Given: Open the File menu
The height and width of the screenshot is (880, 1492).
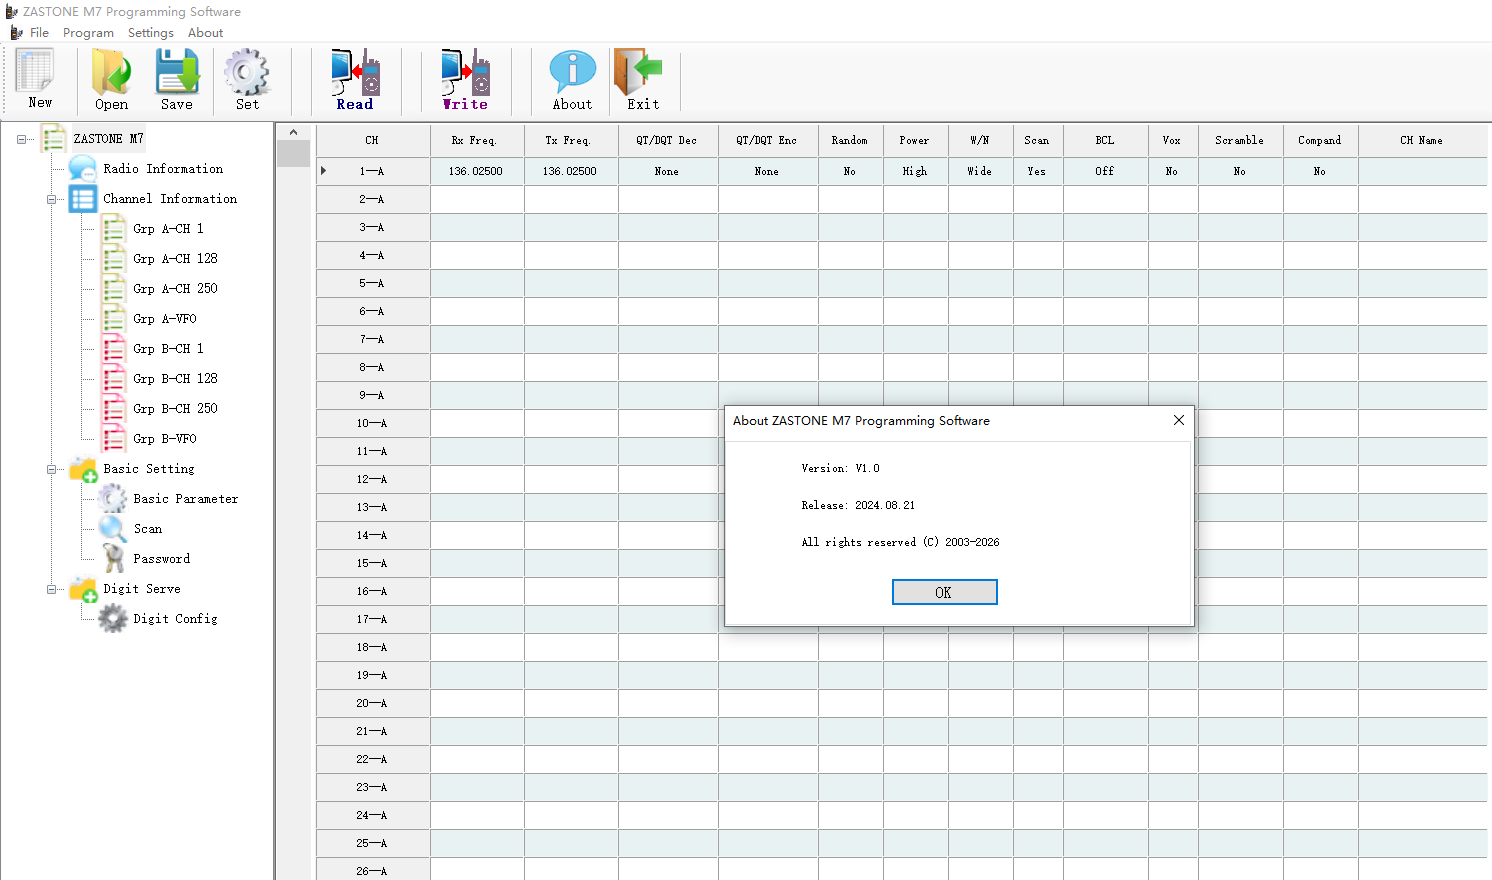Looking at the screenshot, I should [39, 33].
